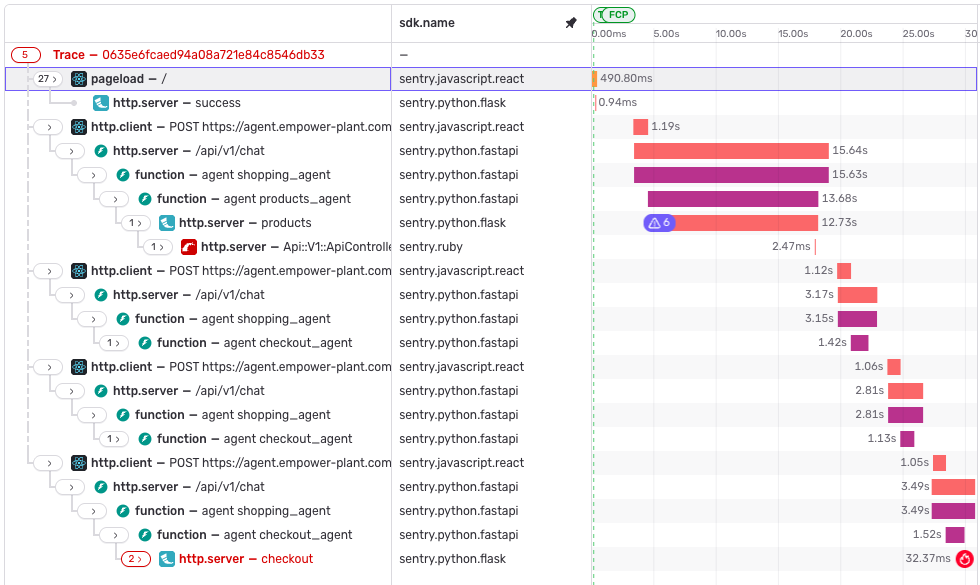
Task: Click the 2.47ms duration label
Action: [x=791, y=246]
